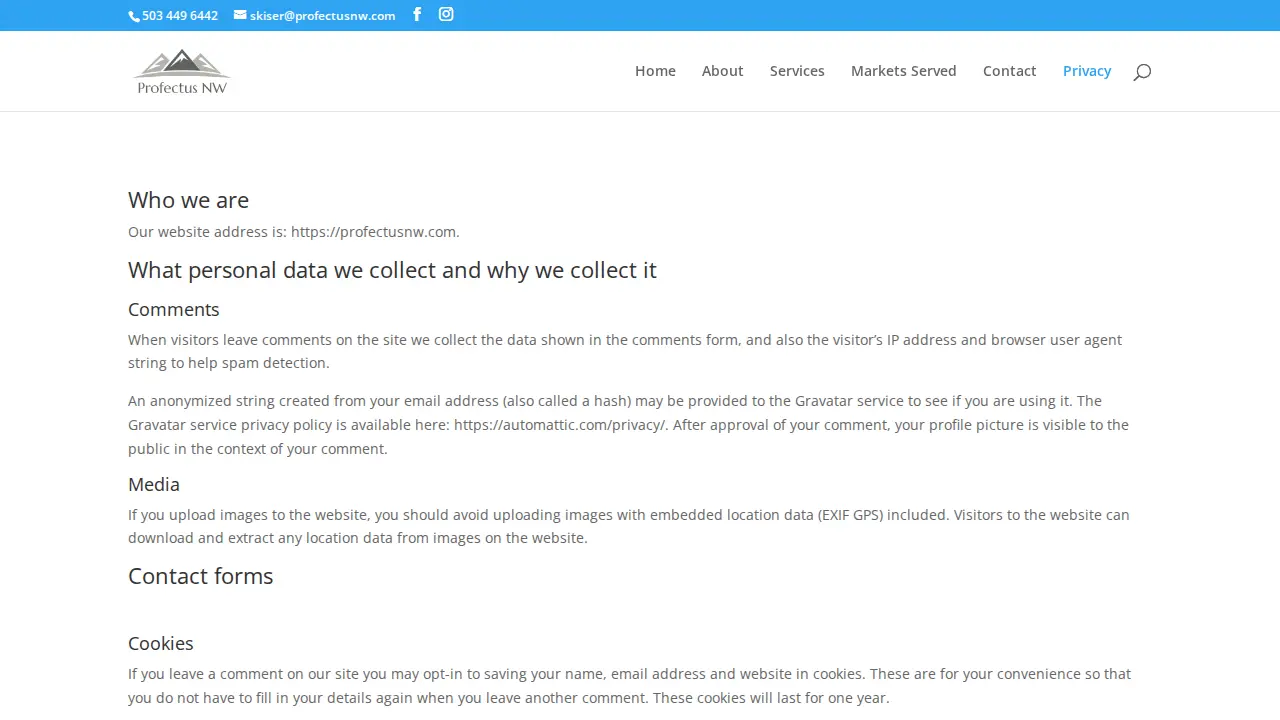Click the 'What personal data we collect' heading

pos(392,270)
